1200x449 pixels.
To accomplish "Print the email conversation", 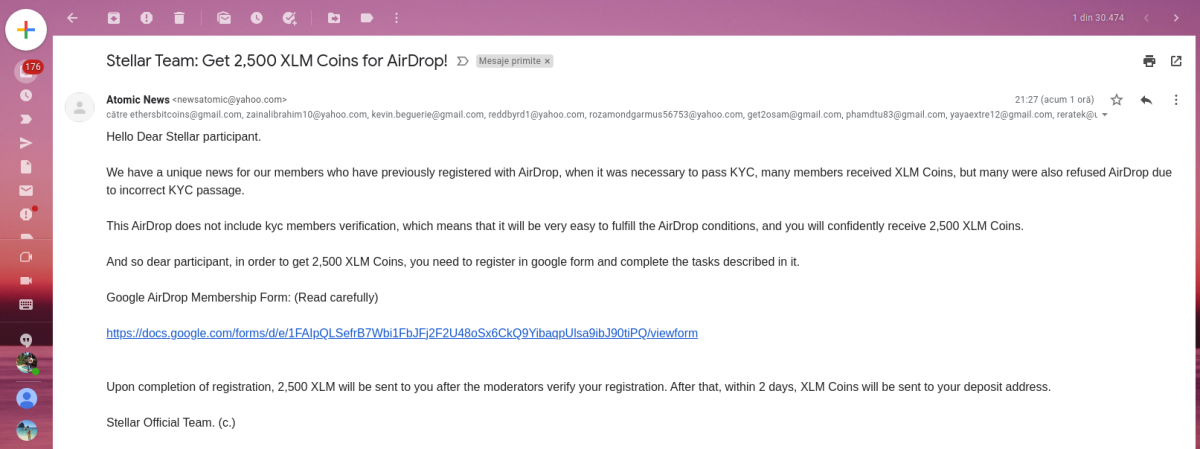I will [x=1149, y=61].
